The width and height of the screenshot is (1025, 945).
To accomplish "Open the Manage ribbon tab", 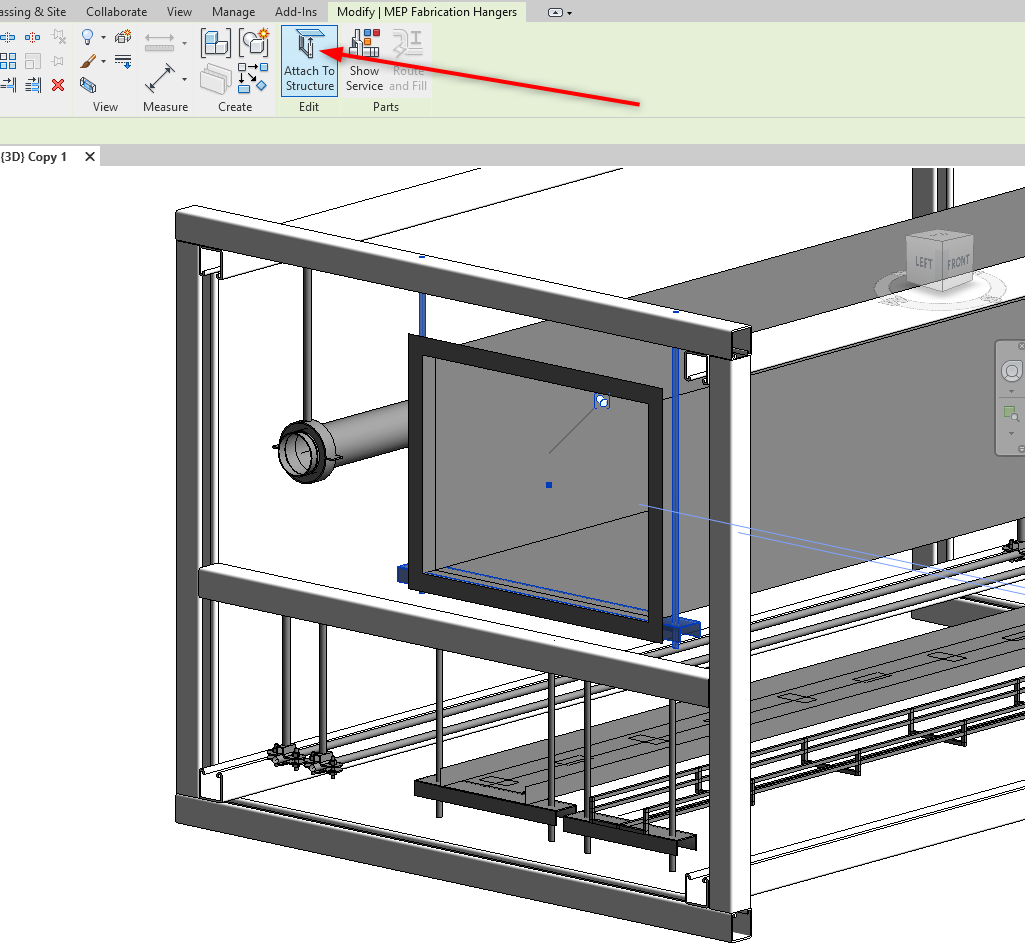I will click(x=233, y=12).
